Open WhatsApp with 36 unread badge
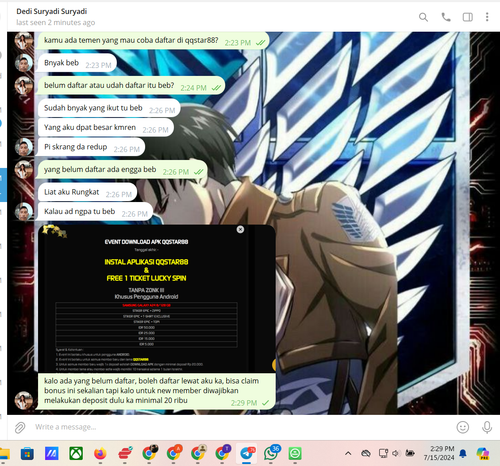Screen dimensions: 500x466 (x=271, y=453)
